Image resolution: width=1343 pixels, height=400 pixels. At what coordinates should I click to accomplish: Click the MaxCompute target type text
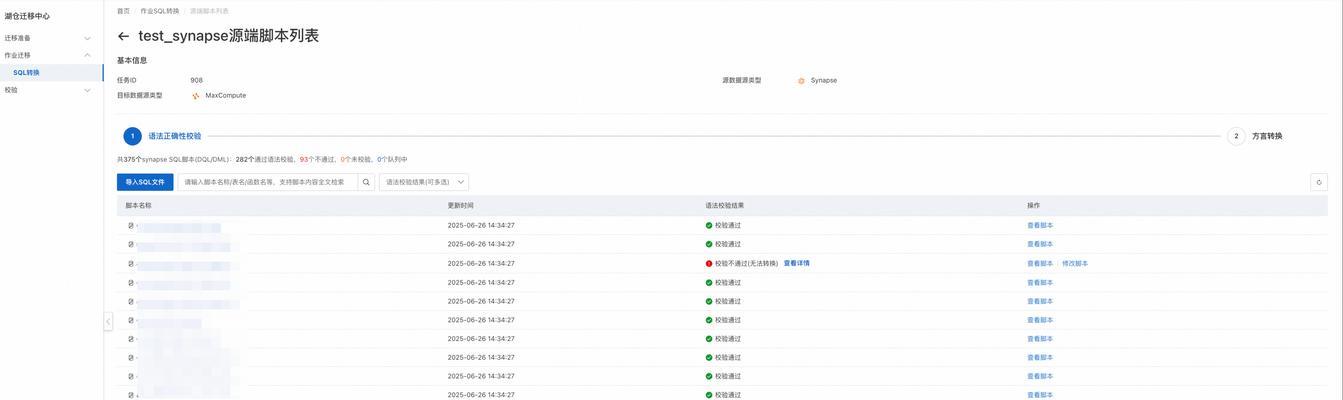coord(226,96)
